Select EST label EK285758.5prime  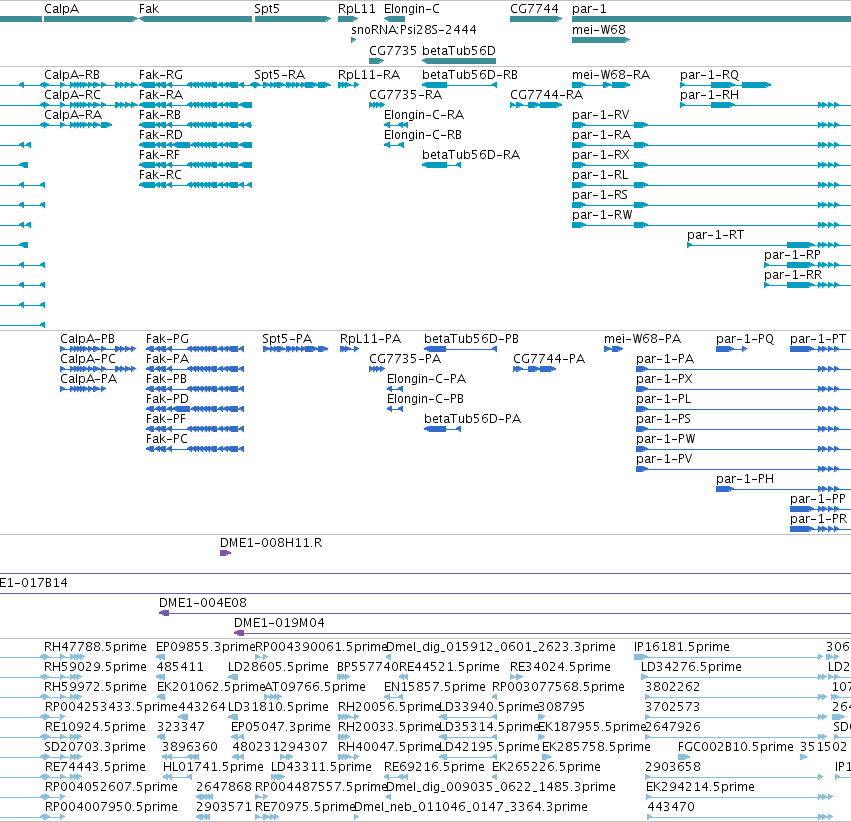pos(596,747)
